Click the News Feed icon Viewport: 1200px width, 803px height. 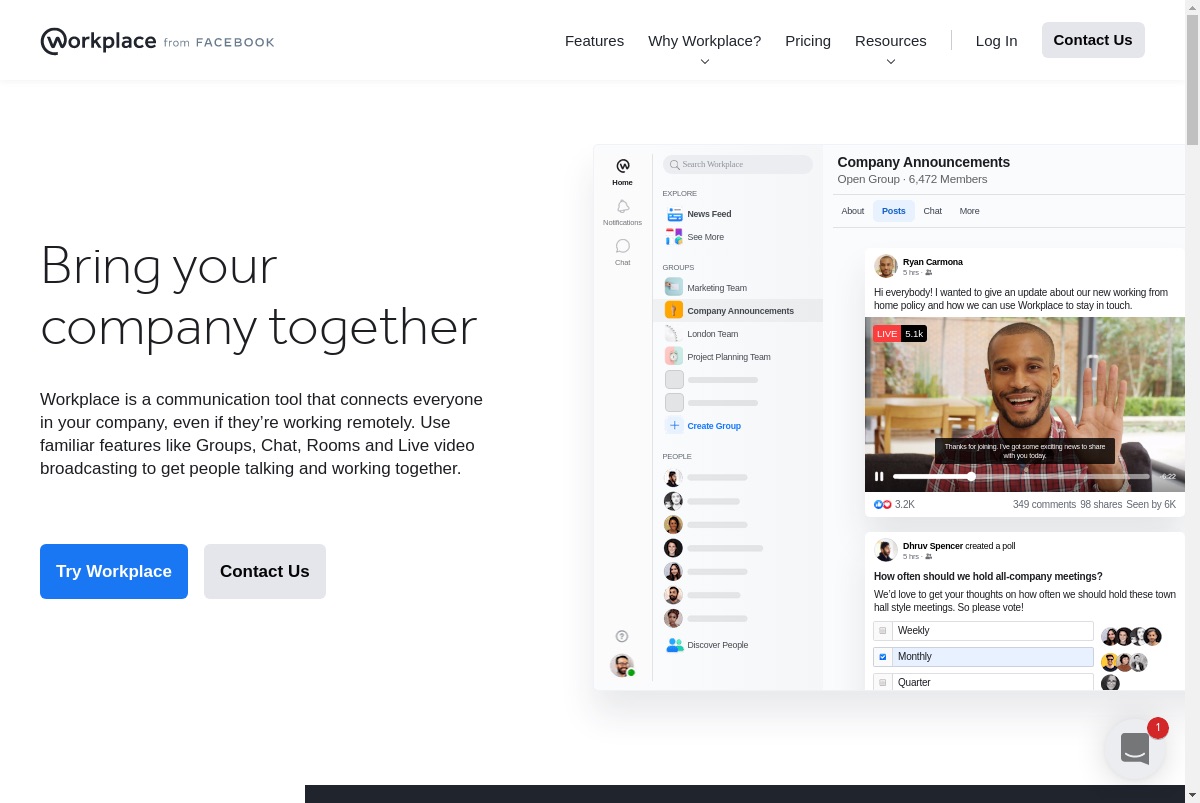click(x=674, y=214)
